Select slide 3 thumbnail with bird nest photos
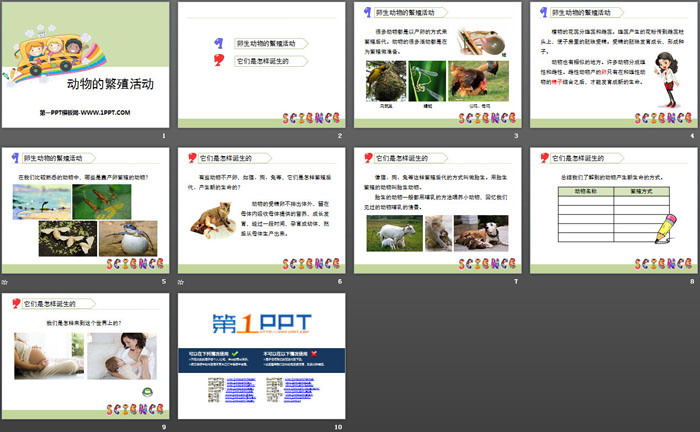Viewport: 700px width, 432px height. point(438,65)
